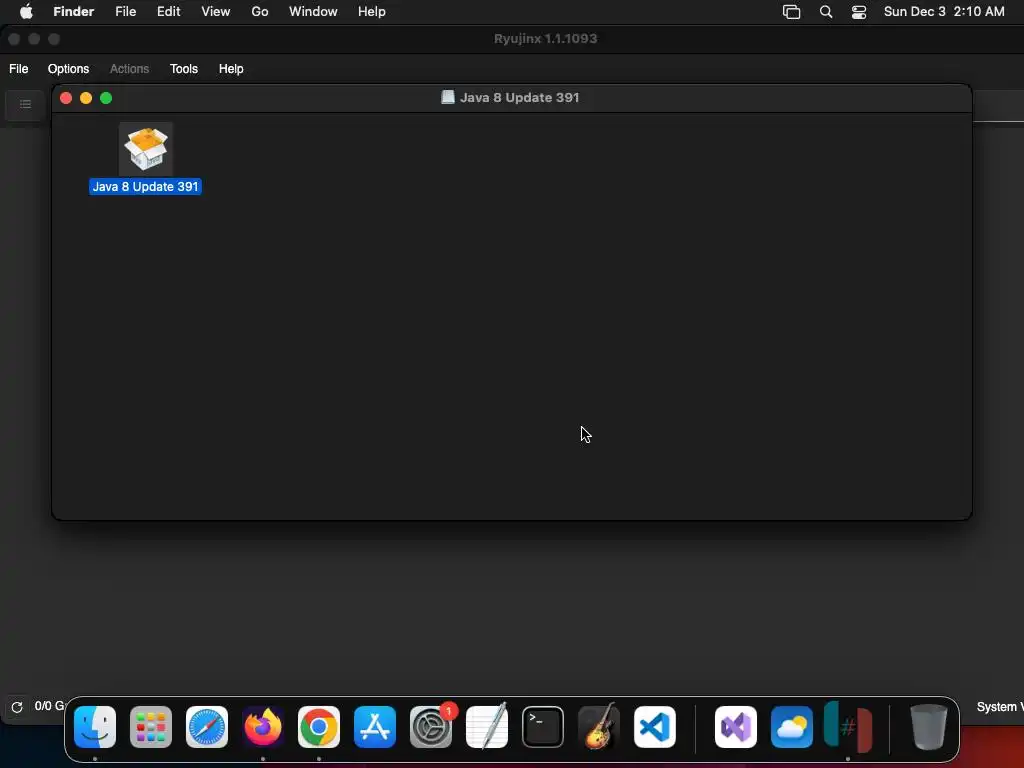Open the Edit menu in the menu bar
The width and height of the screenshot is (1024, 768).
tap(168, 12)
